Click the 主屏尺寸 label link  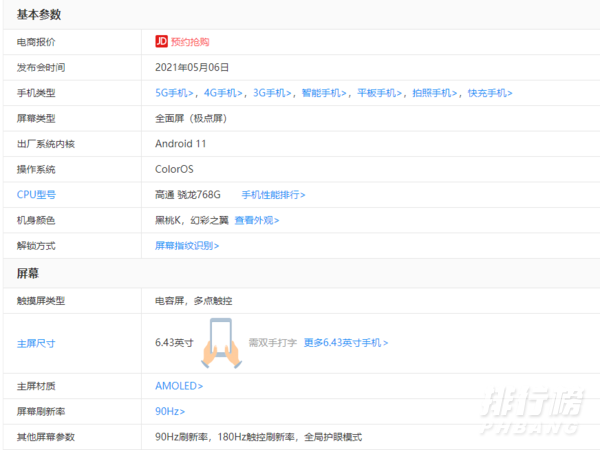36,344
